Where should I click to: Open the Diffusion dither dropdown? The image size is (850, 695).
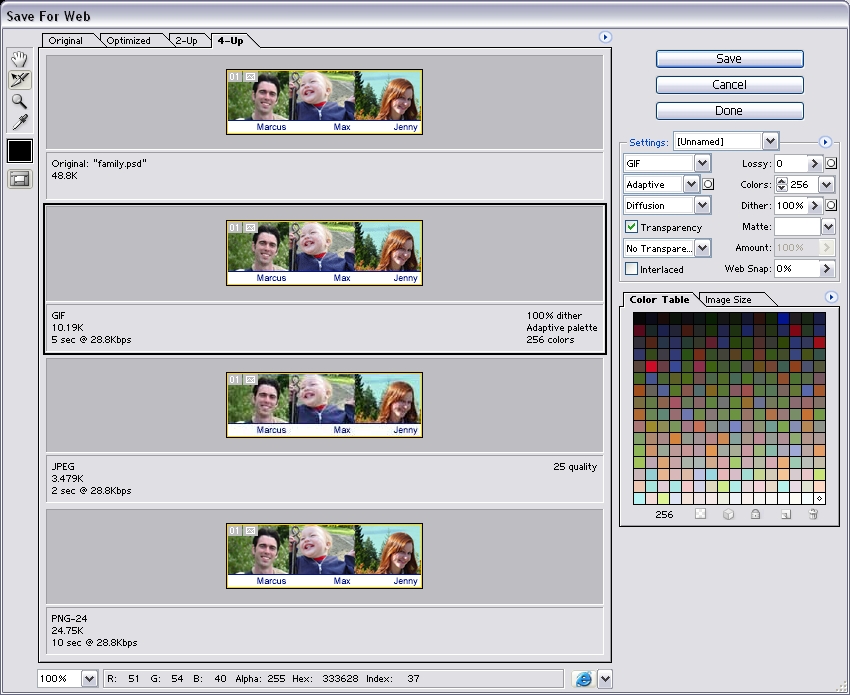click(702, 205)
